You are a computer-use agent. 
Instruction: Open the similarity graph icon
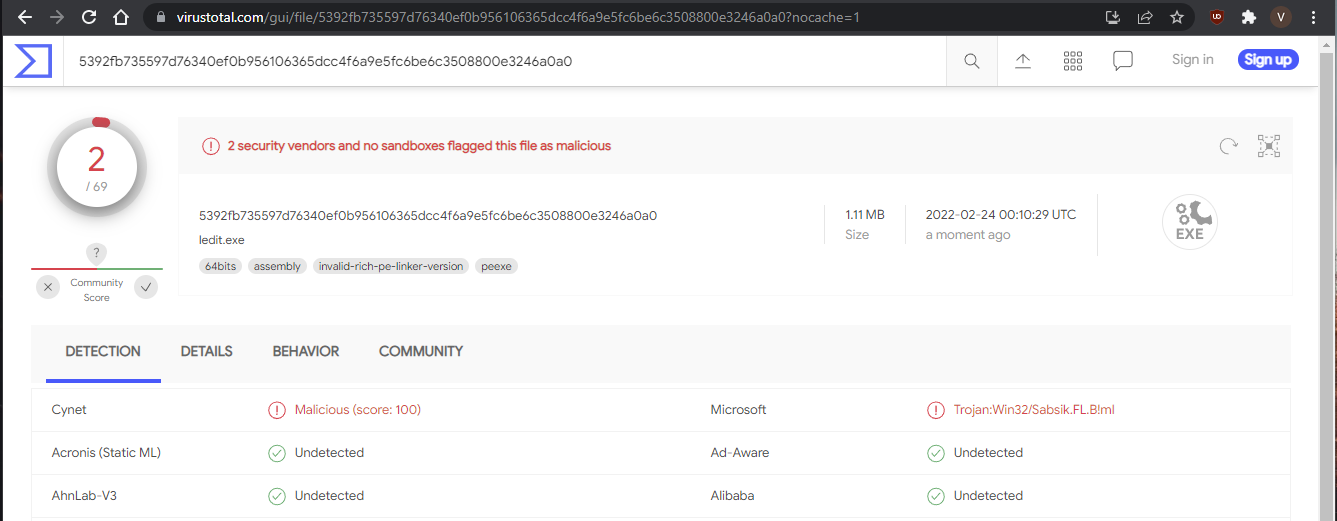coord(1269,146)
